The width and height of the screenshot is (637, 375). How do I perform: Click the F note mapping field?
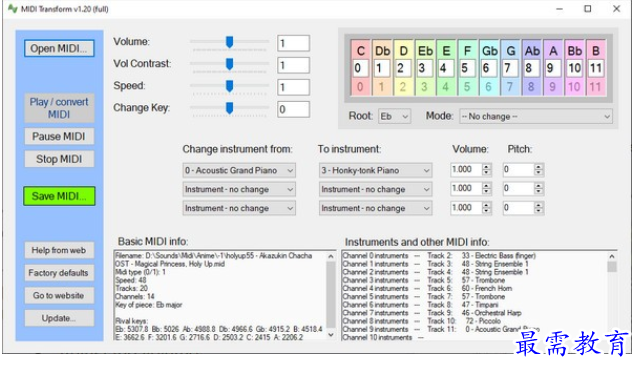tap(467, 68)
